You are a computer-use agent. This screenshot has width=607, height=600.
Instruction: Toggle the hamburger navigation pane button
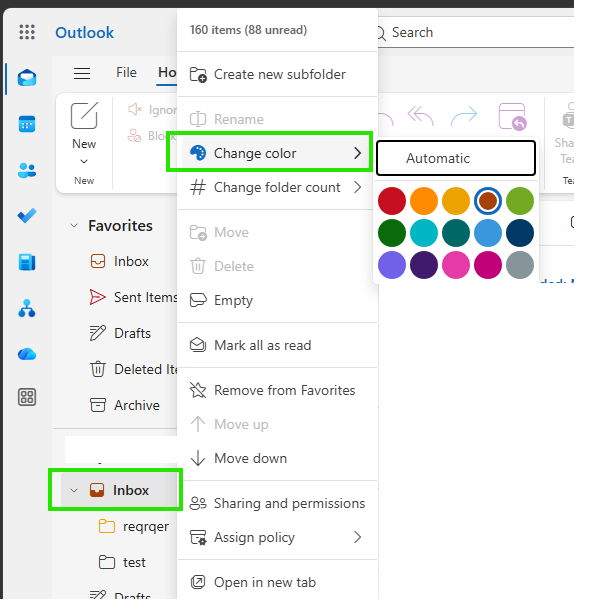tap(82, 73)
